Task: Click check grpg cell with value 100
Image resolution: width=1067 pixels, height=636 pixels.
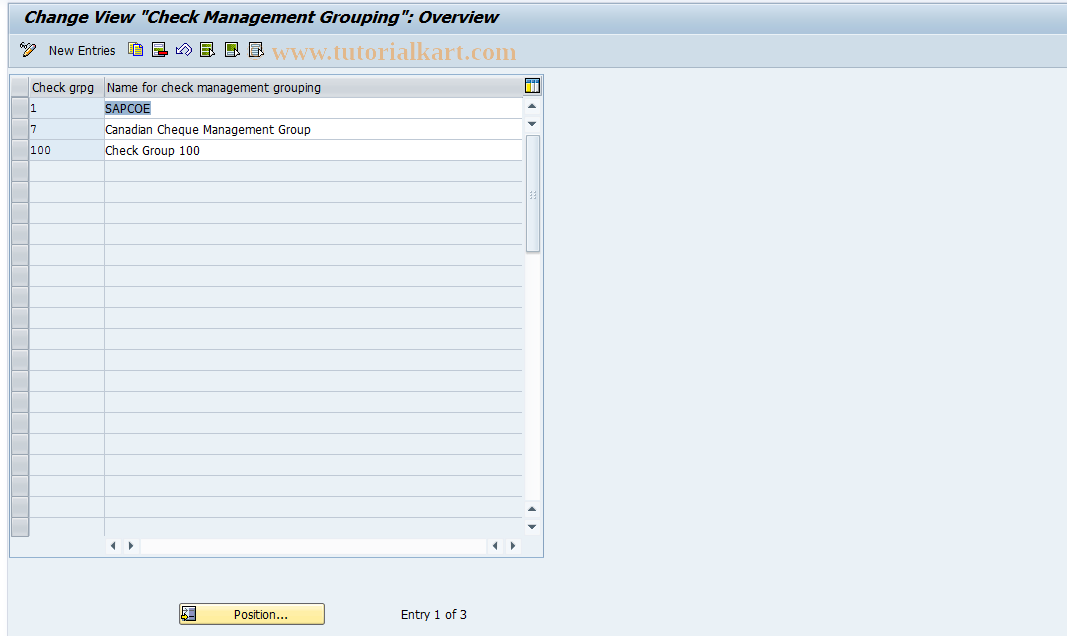Action: [x=66, y=150]
